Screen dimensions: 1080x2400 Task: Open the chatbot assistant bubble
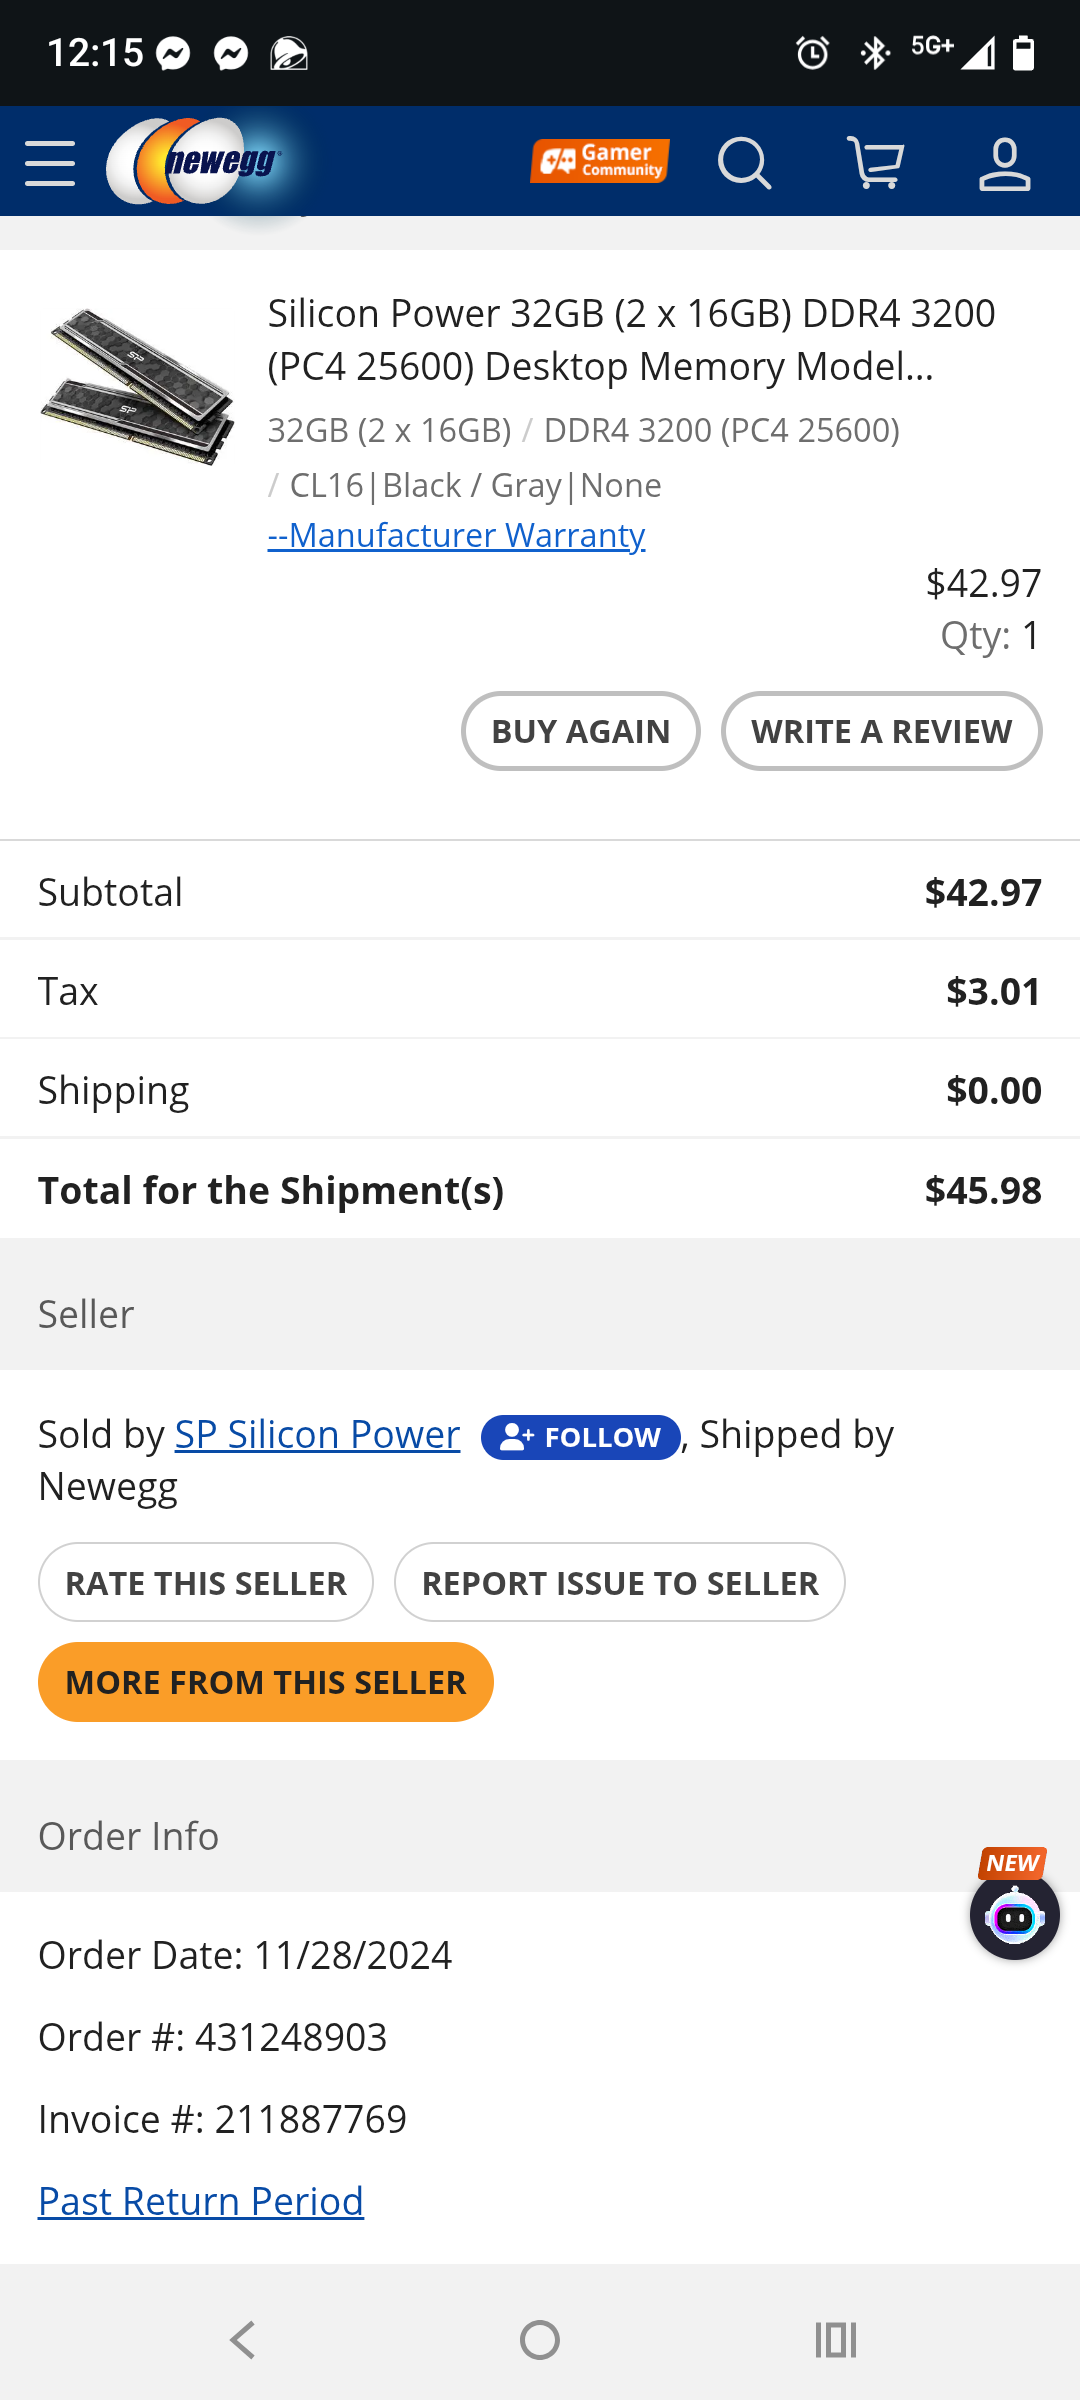coord(1014,1915)
